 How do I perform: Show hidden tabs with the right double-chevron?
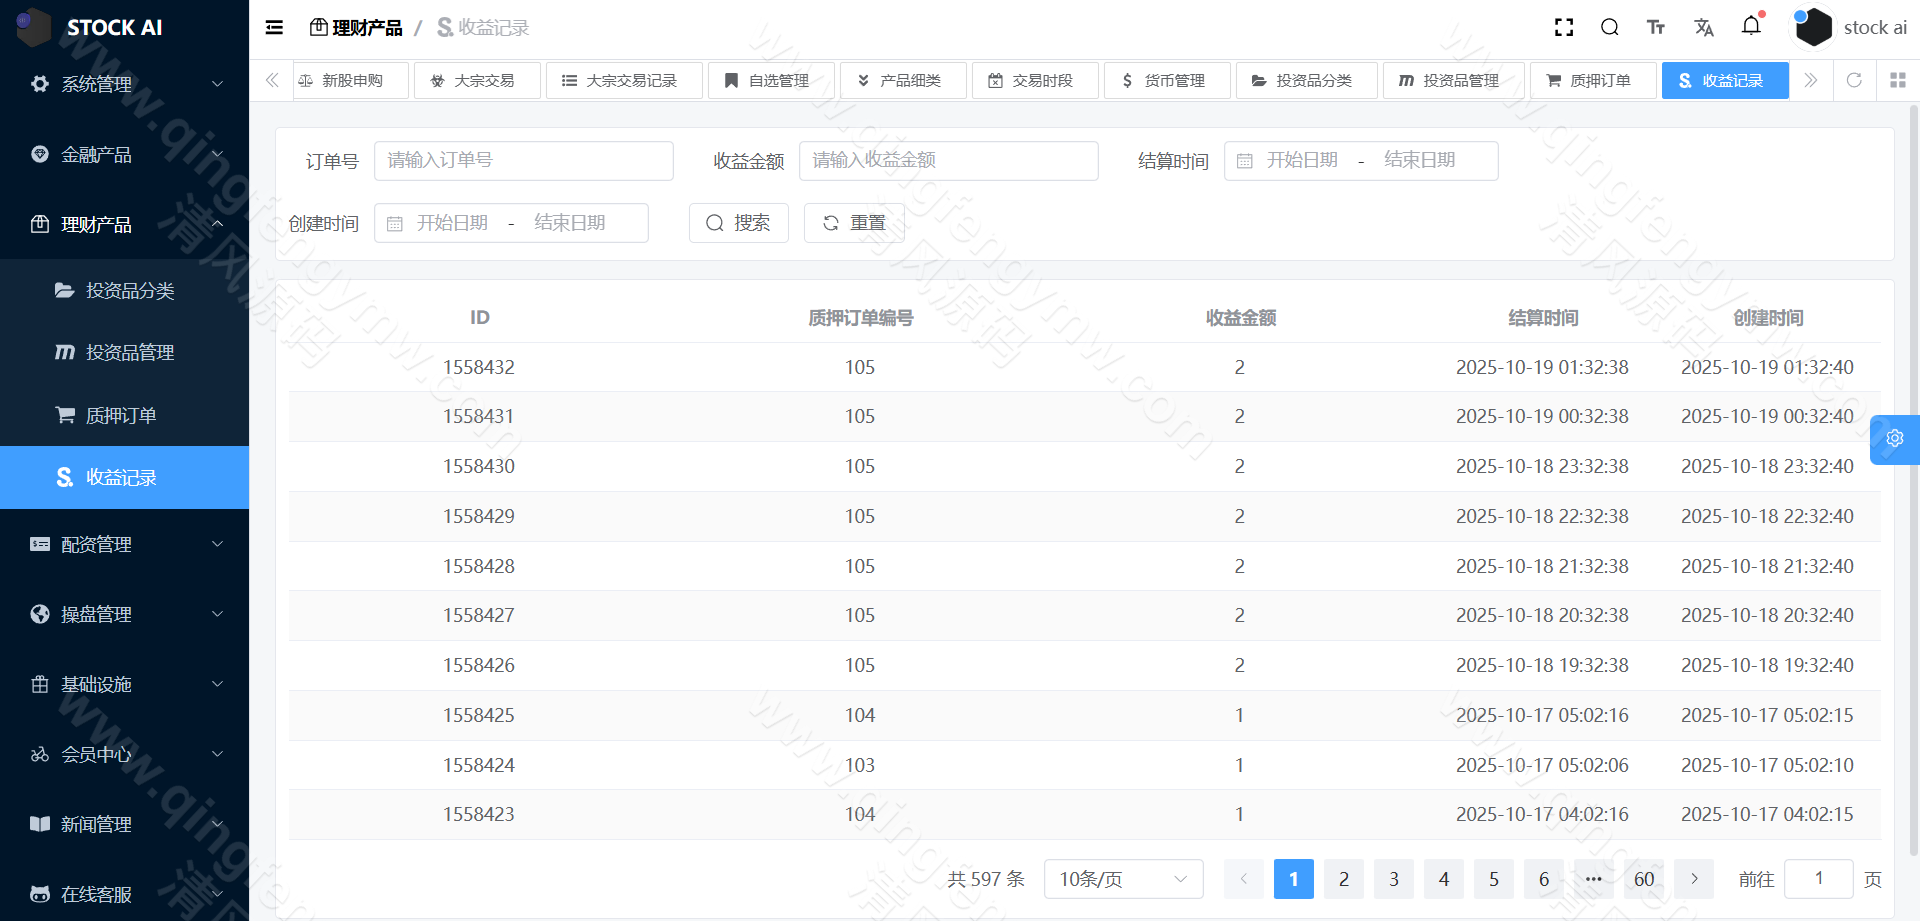pyautogui.click(x=1811, y=80)
